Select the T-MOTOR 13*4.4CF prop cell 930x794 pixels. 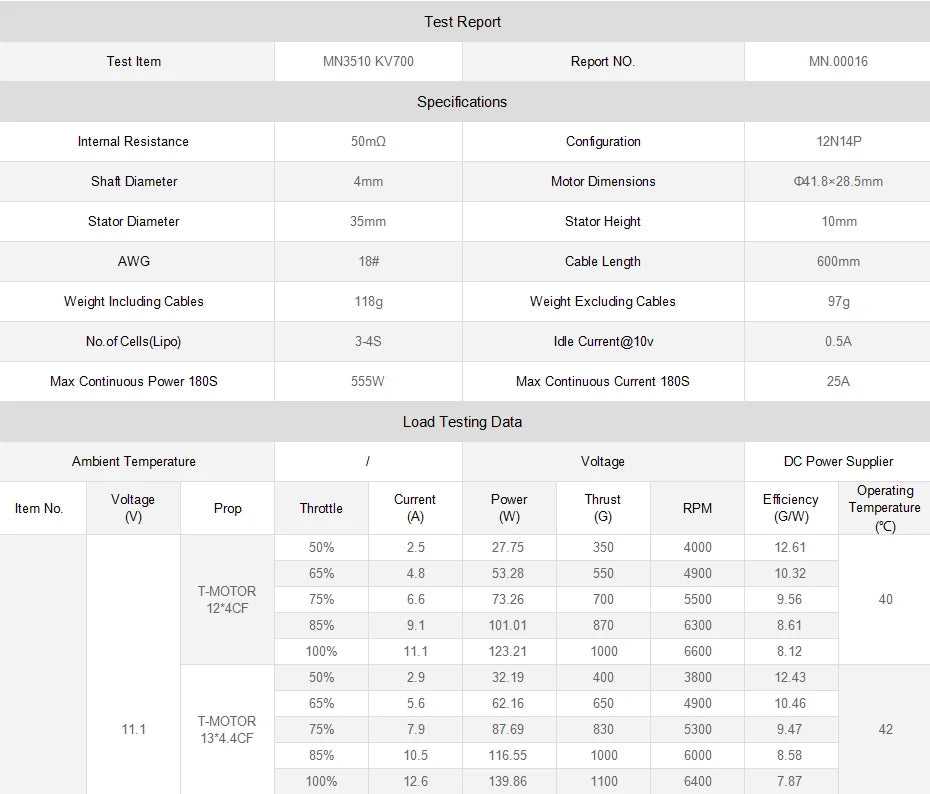pyautogui.click(x=227, y=729)
